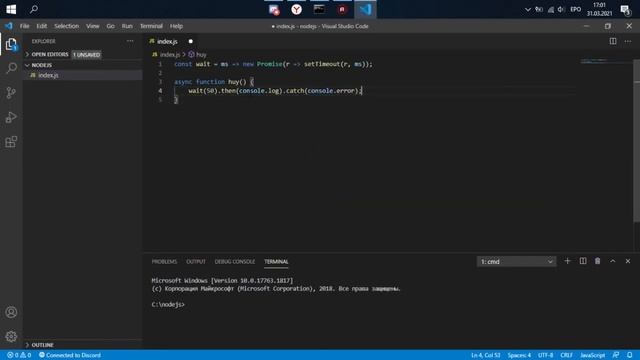Open the Terminal menu

coord(151,26)
